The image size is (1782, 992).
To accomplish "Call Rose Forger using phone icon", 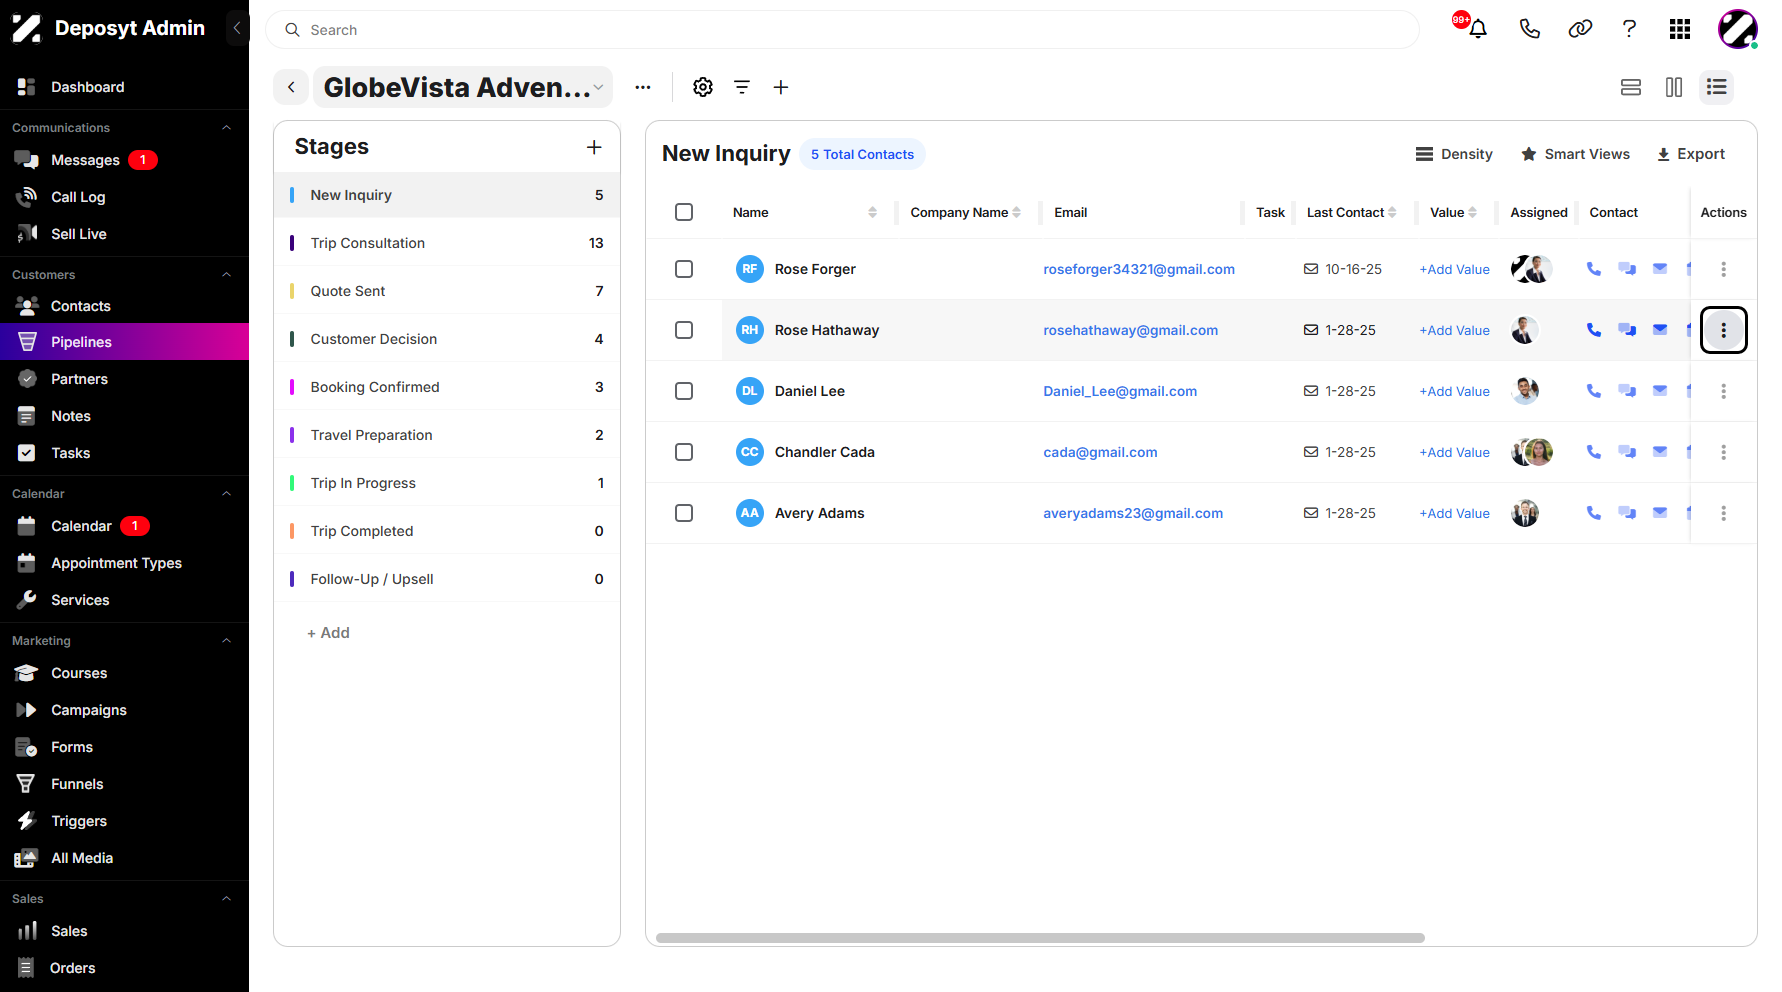I will click(1594, 269).
